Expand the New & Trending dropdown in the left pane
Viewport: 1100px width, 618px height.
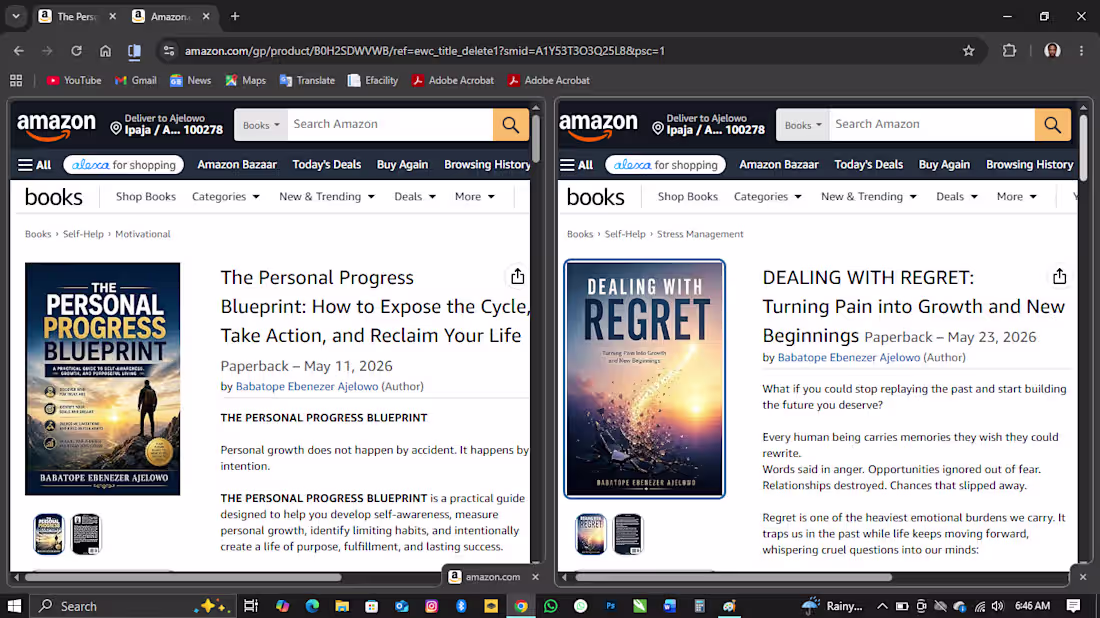tap(327, 196)
